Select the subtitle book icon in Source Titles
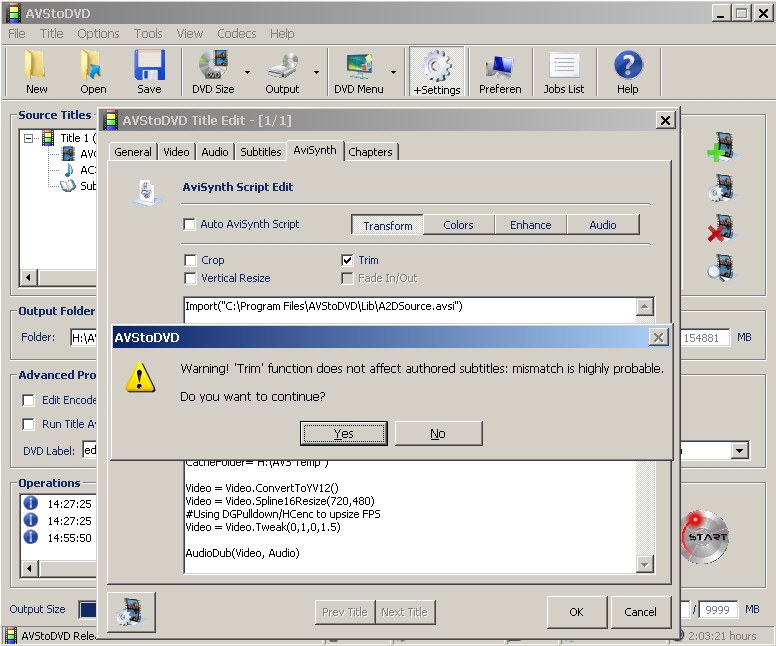This screenshot has height=646, width=776. [68, 186]
